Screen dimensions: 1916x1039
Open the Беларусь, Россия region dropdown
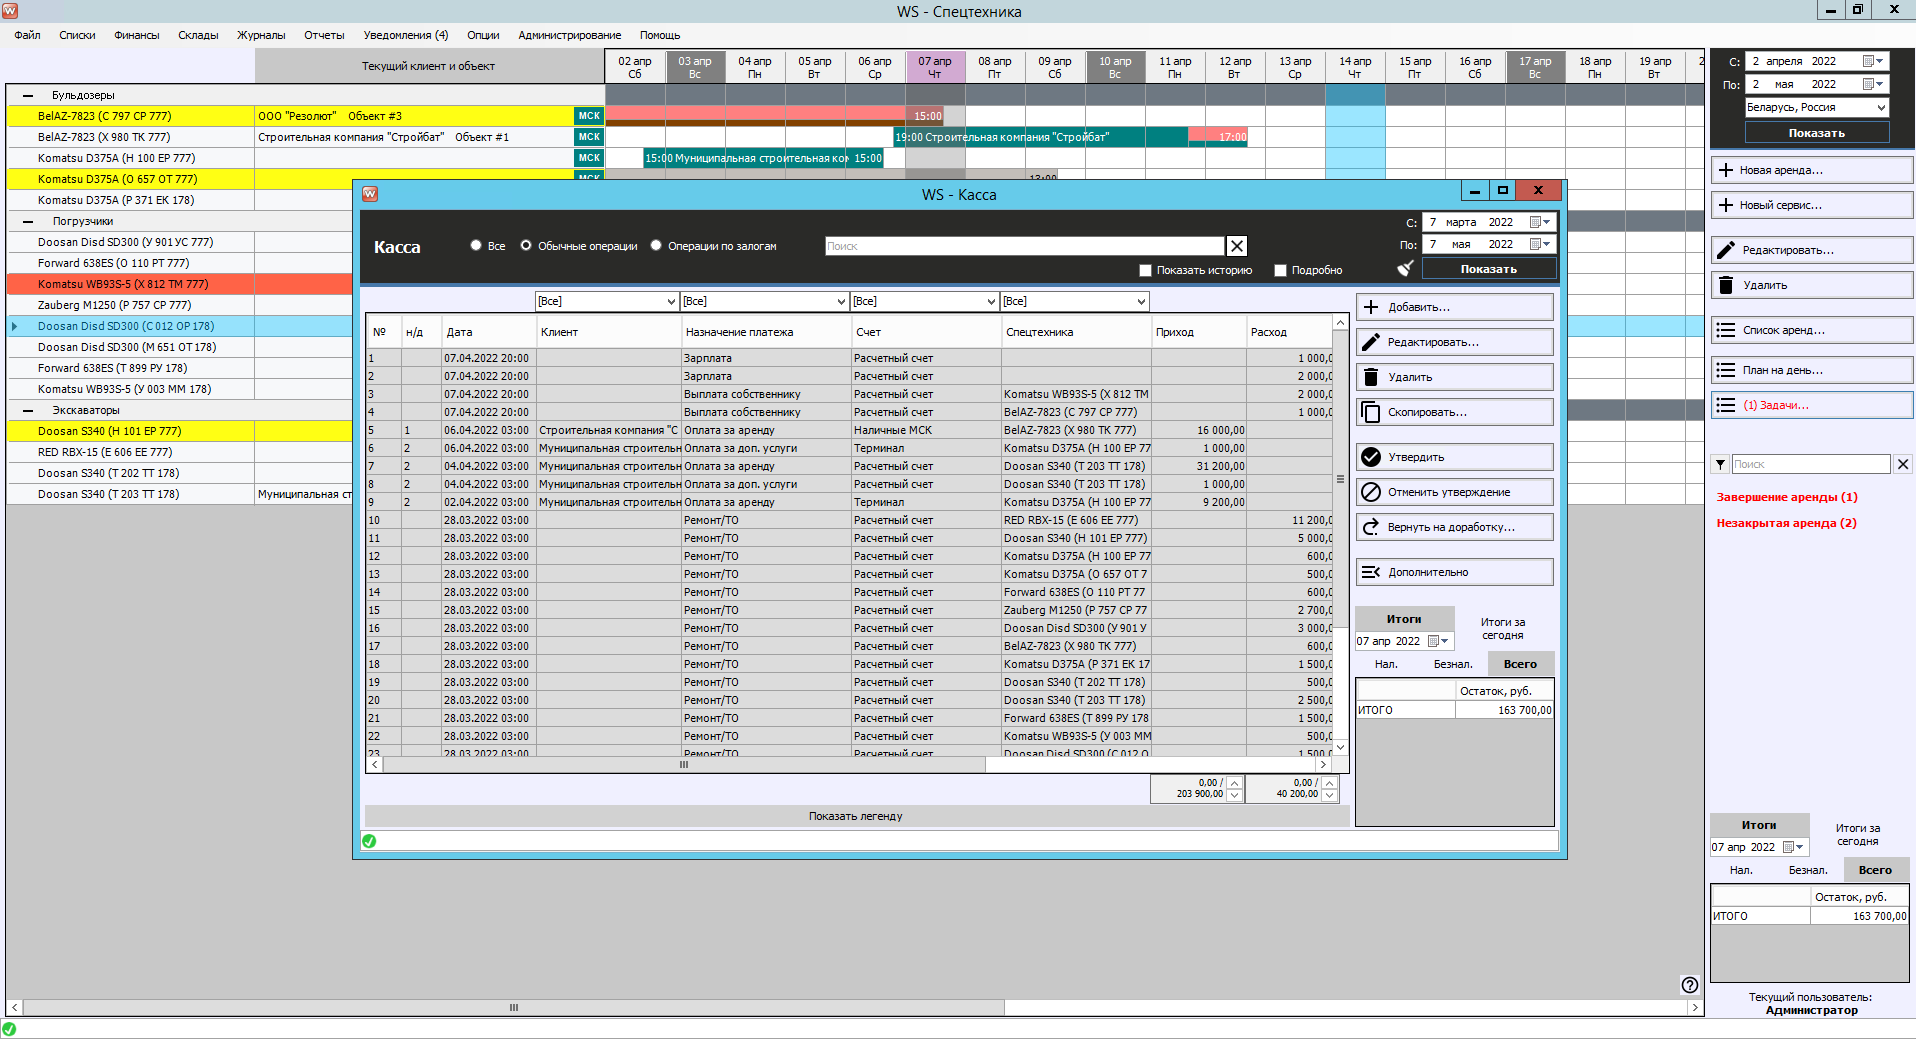(1880, 108)
